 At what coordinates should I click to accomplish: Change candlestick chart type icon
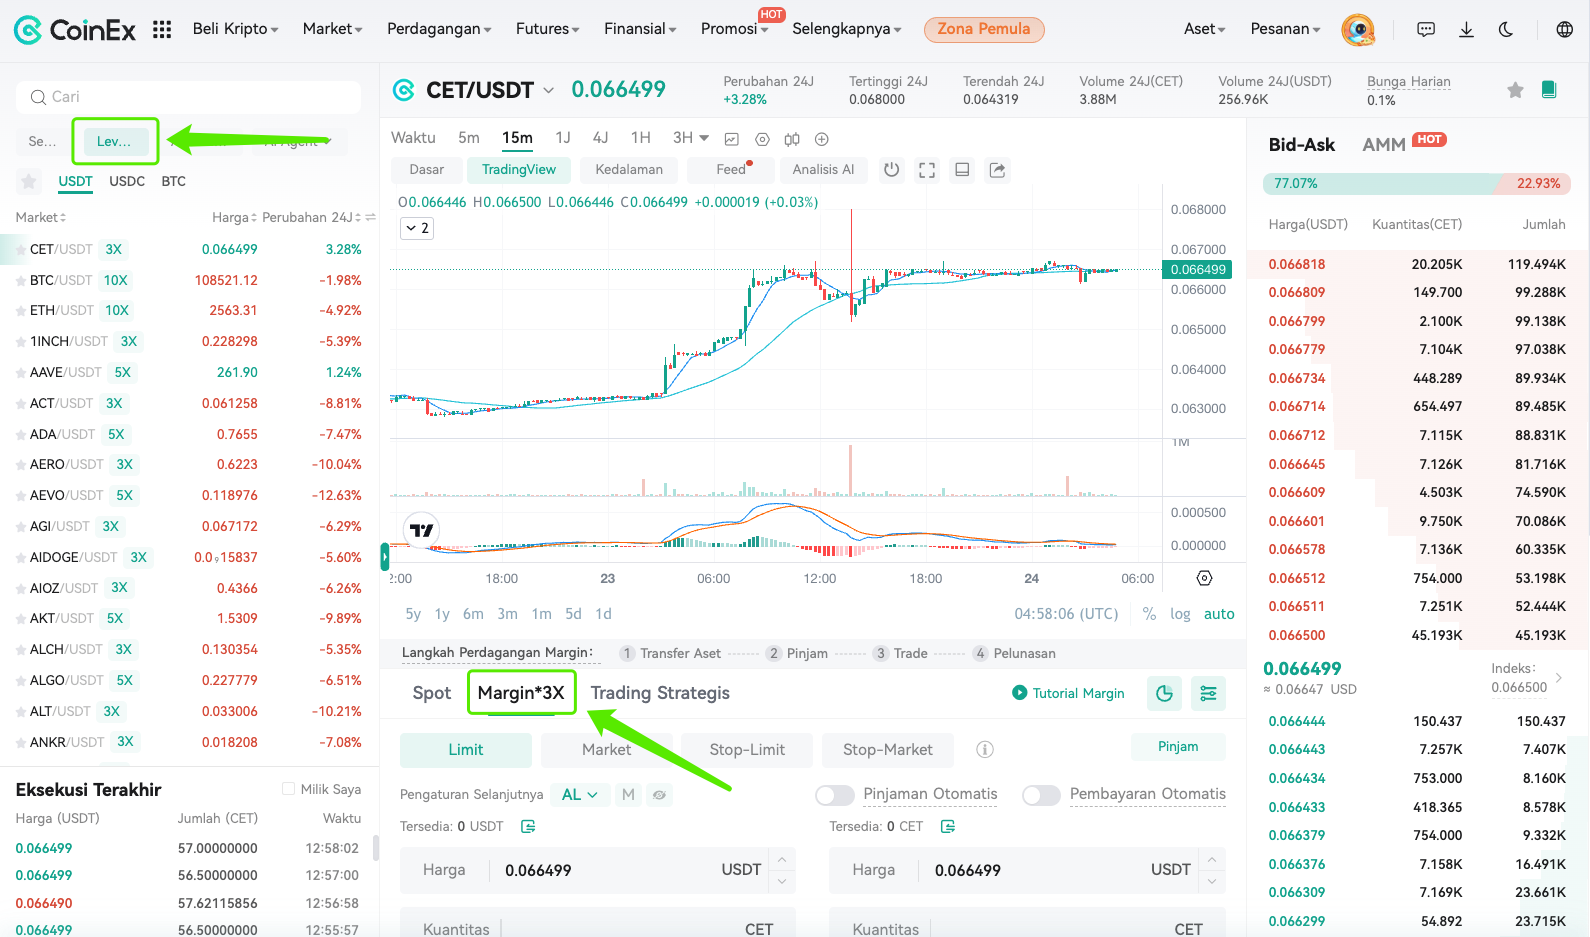[792, 139]
